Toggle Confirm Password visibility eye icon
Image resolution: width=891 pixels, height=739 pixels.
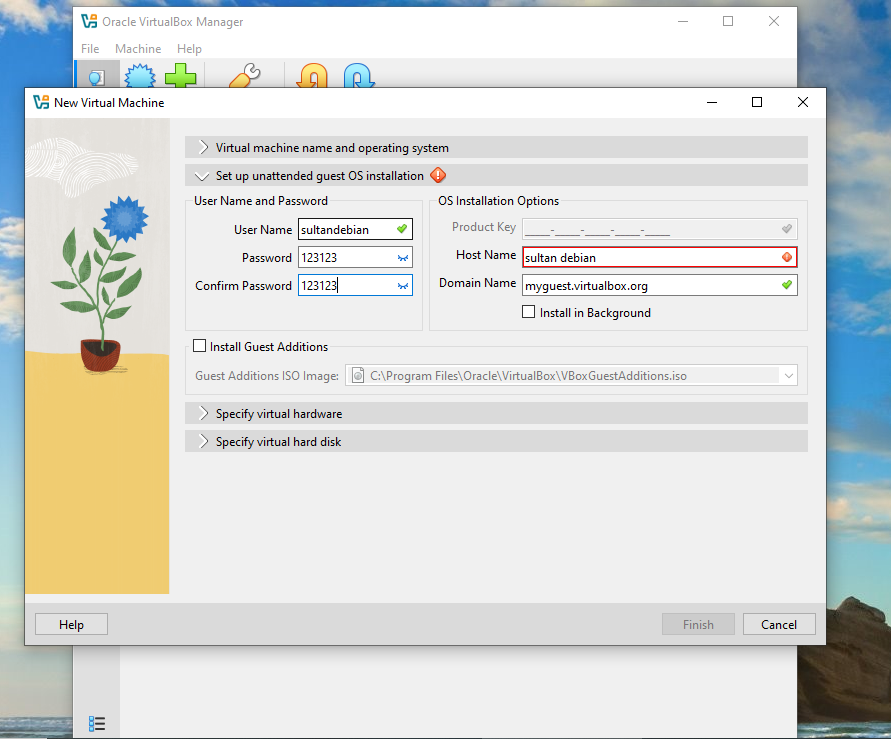pyautogui.click(x=403, y=286)
